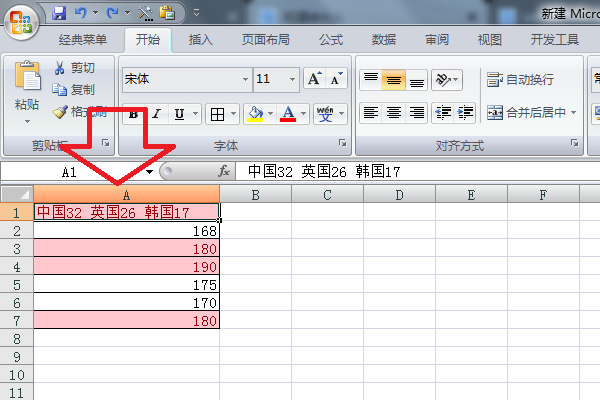Select cell containing 190
The height and width of the screenshot is (400, 600).
pyautogui.click(x=127, y=266)
